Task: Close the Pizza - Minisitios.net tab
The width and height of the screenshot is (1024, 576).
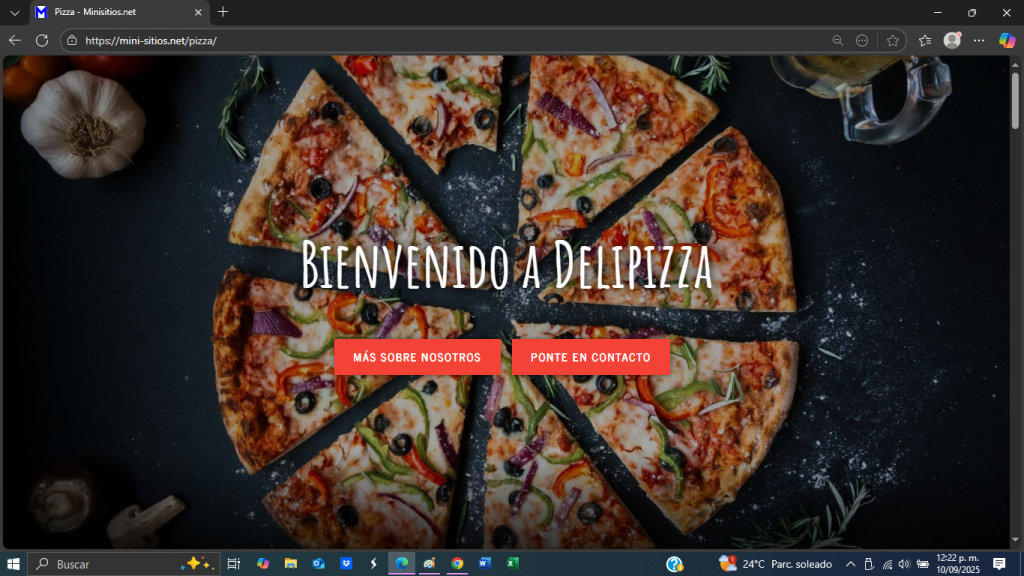Action: pos(198,12)
